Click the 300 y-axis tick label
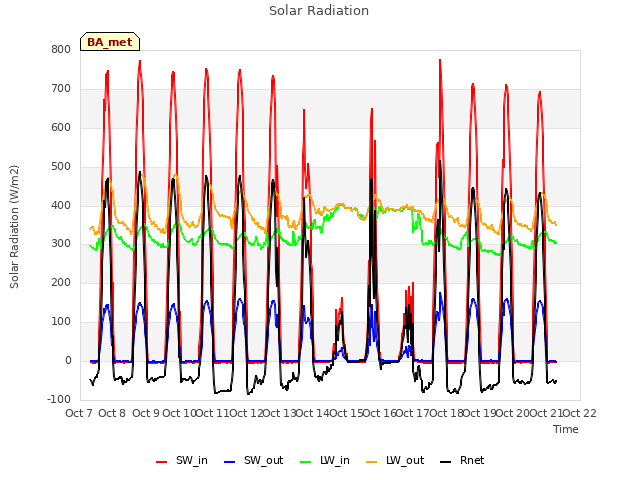Screen dimensions: 640x480 [x=61, y=244]
